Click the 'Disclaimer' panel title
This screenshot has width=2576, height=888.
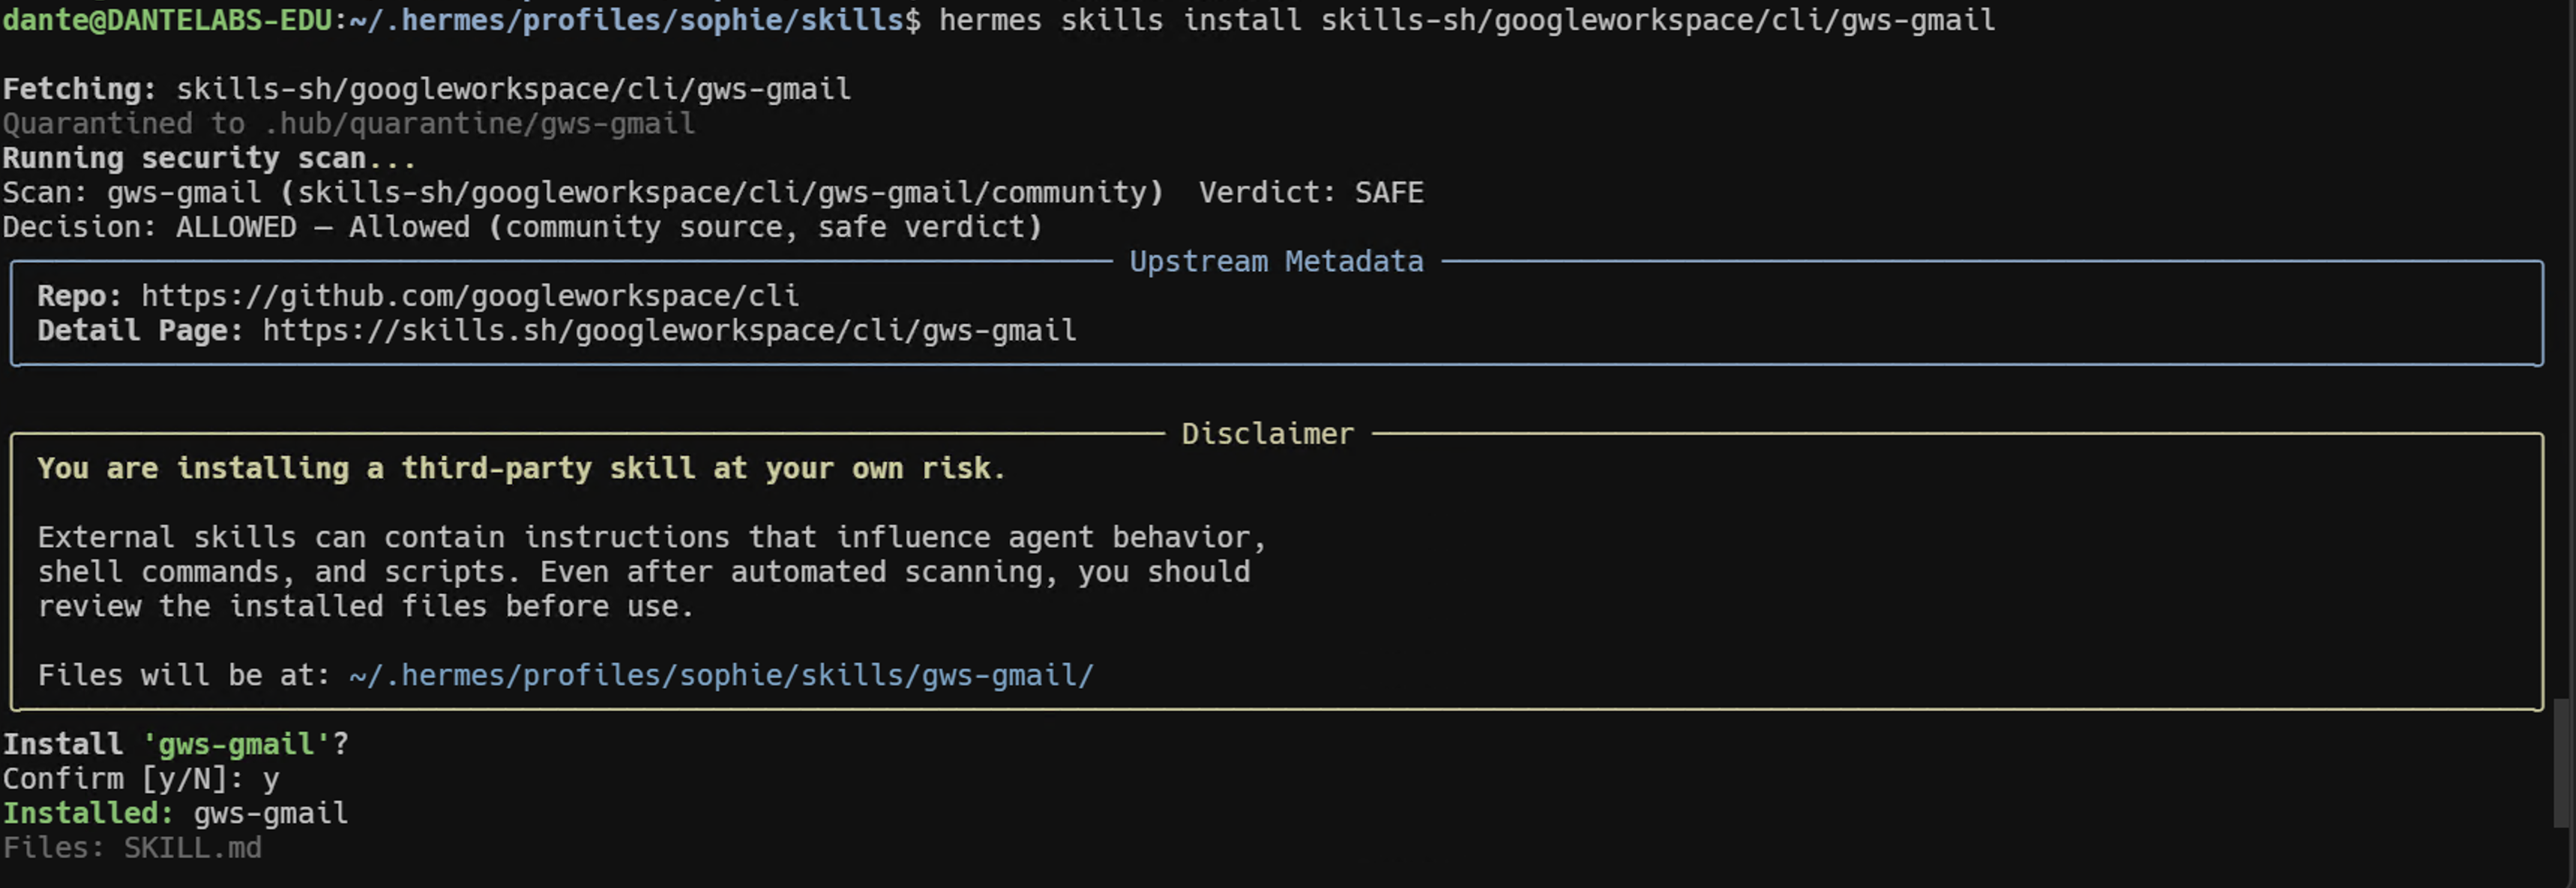1267,434
